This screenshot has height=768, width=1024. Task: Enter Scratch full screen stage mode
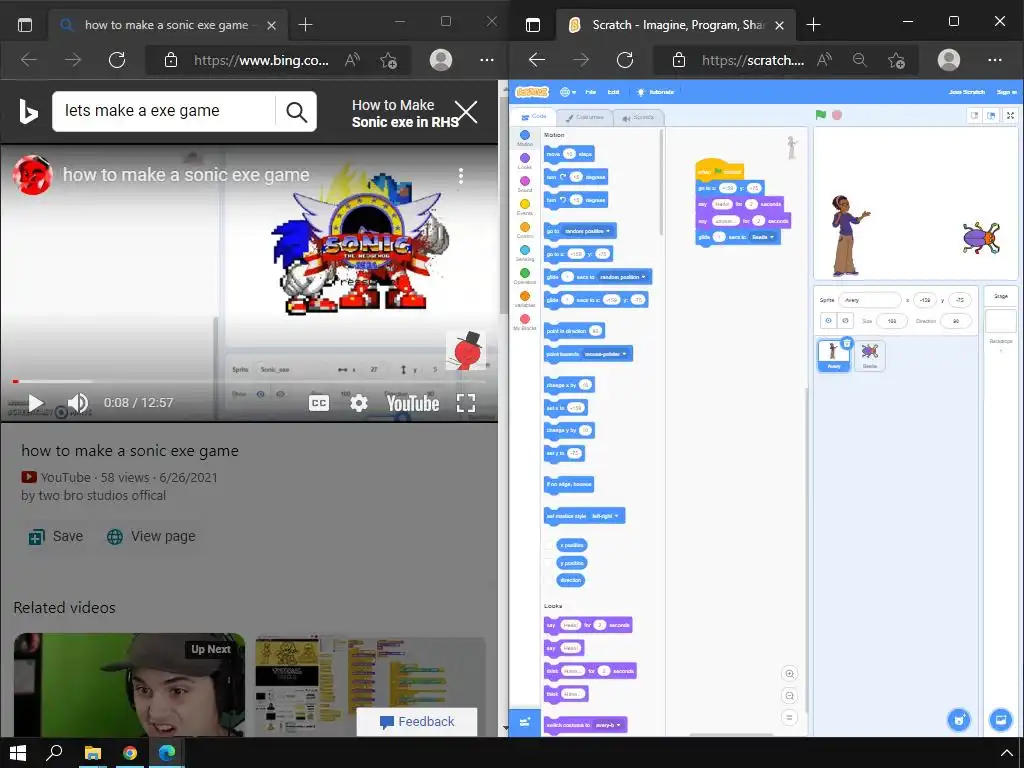[x=1010, y=116]
